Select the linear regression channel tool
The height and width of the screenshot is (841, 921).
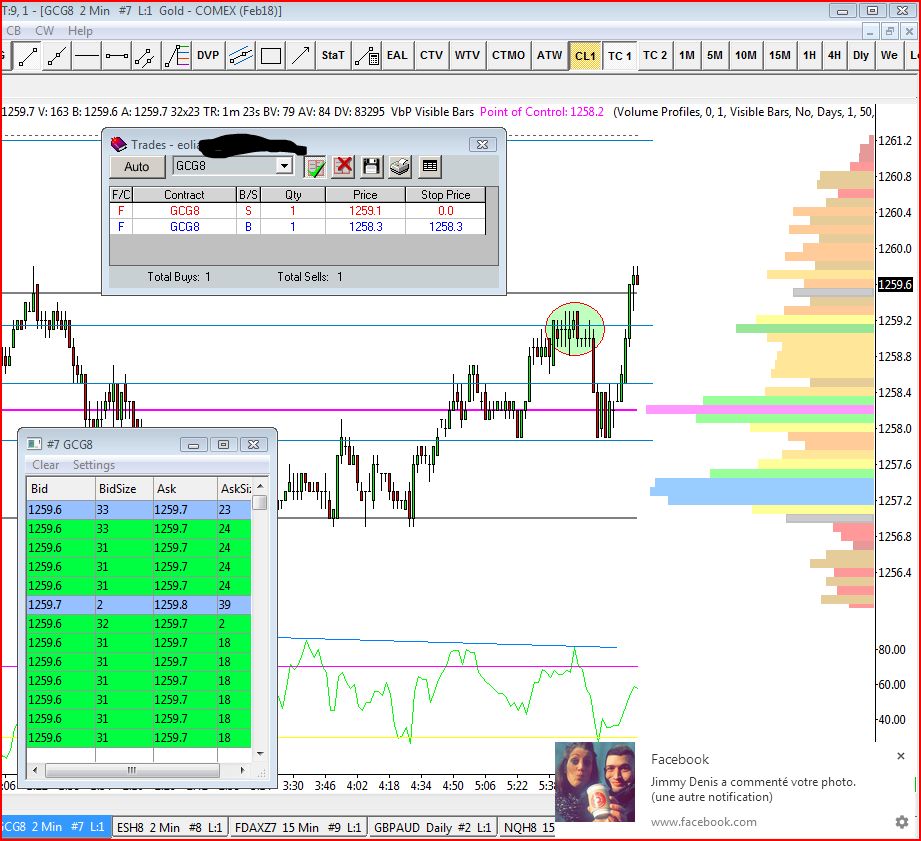point(240,56)
